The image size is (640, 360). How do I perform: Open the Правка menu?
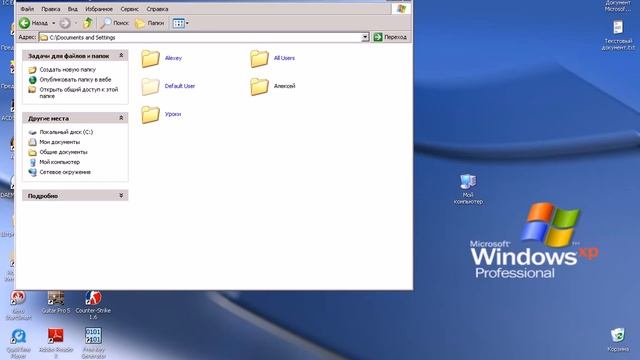coord(51,9)
